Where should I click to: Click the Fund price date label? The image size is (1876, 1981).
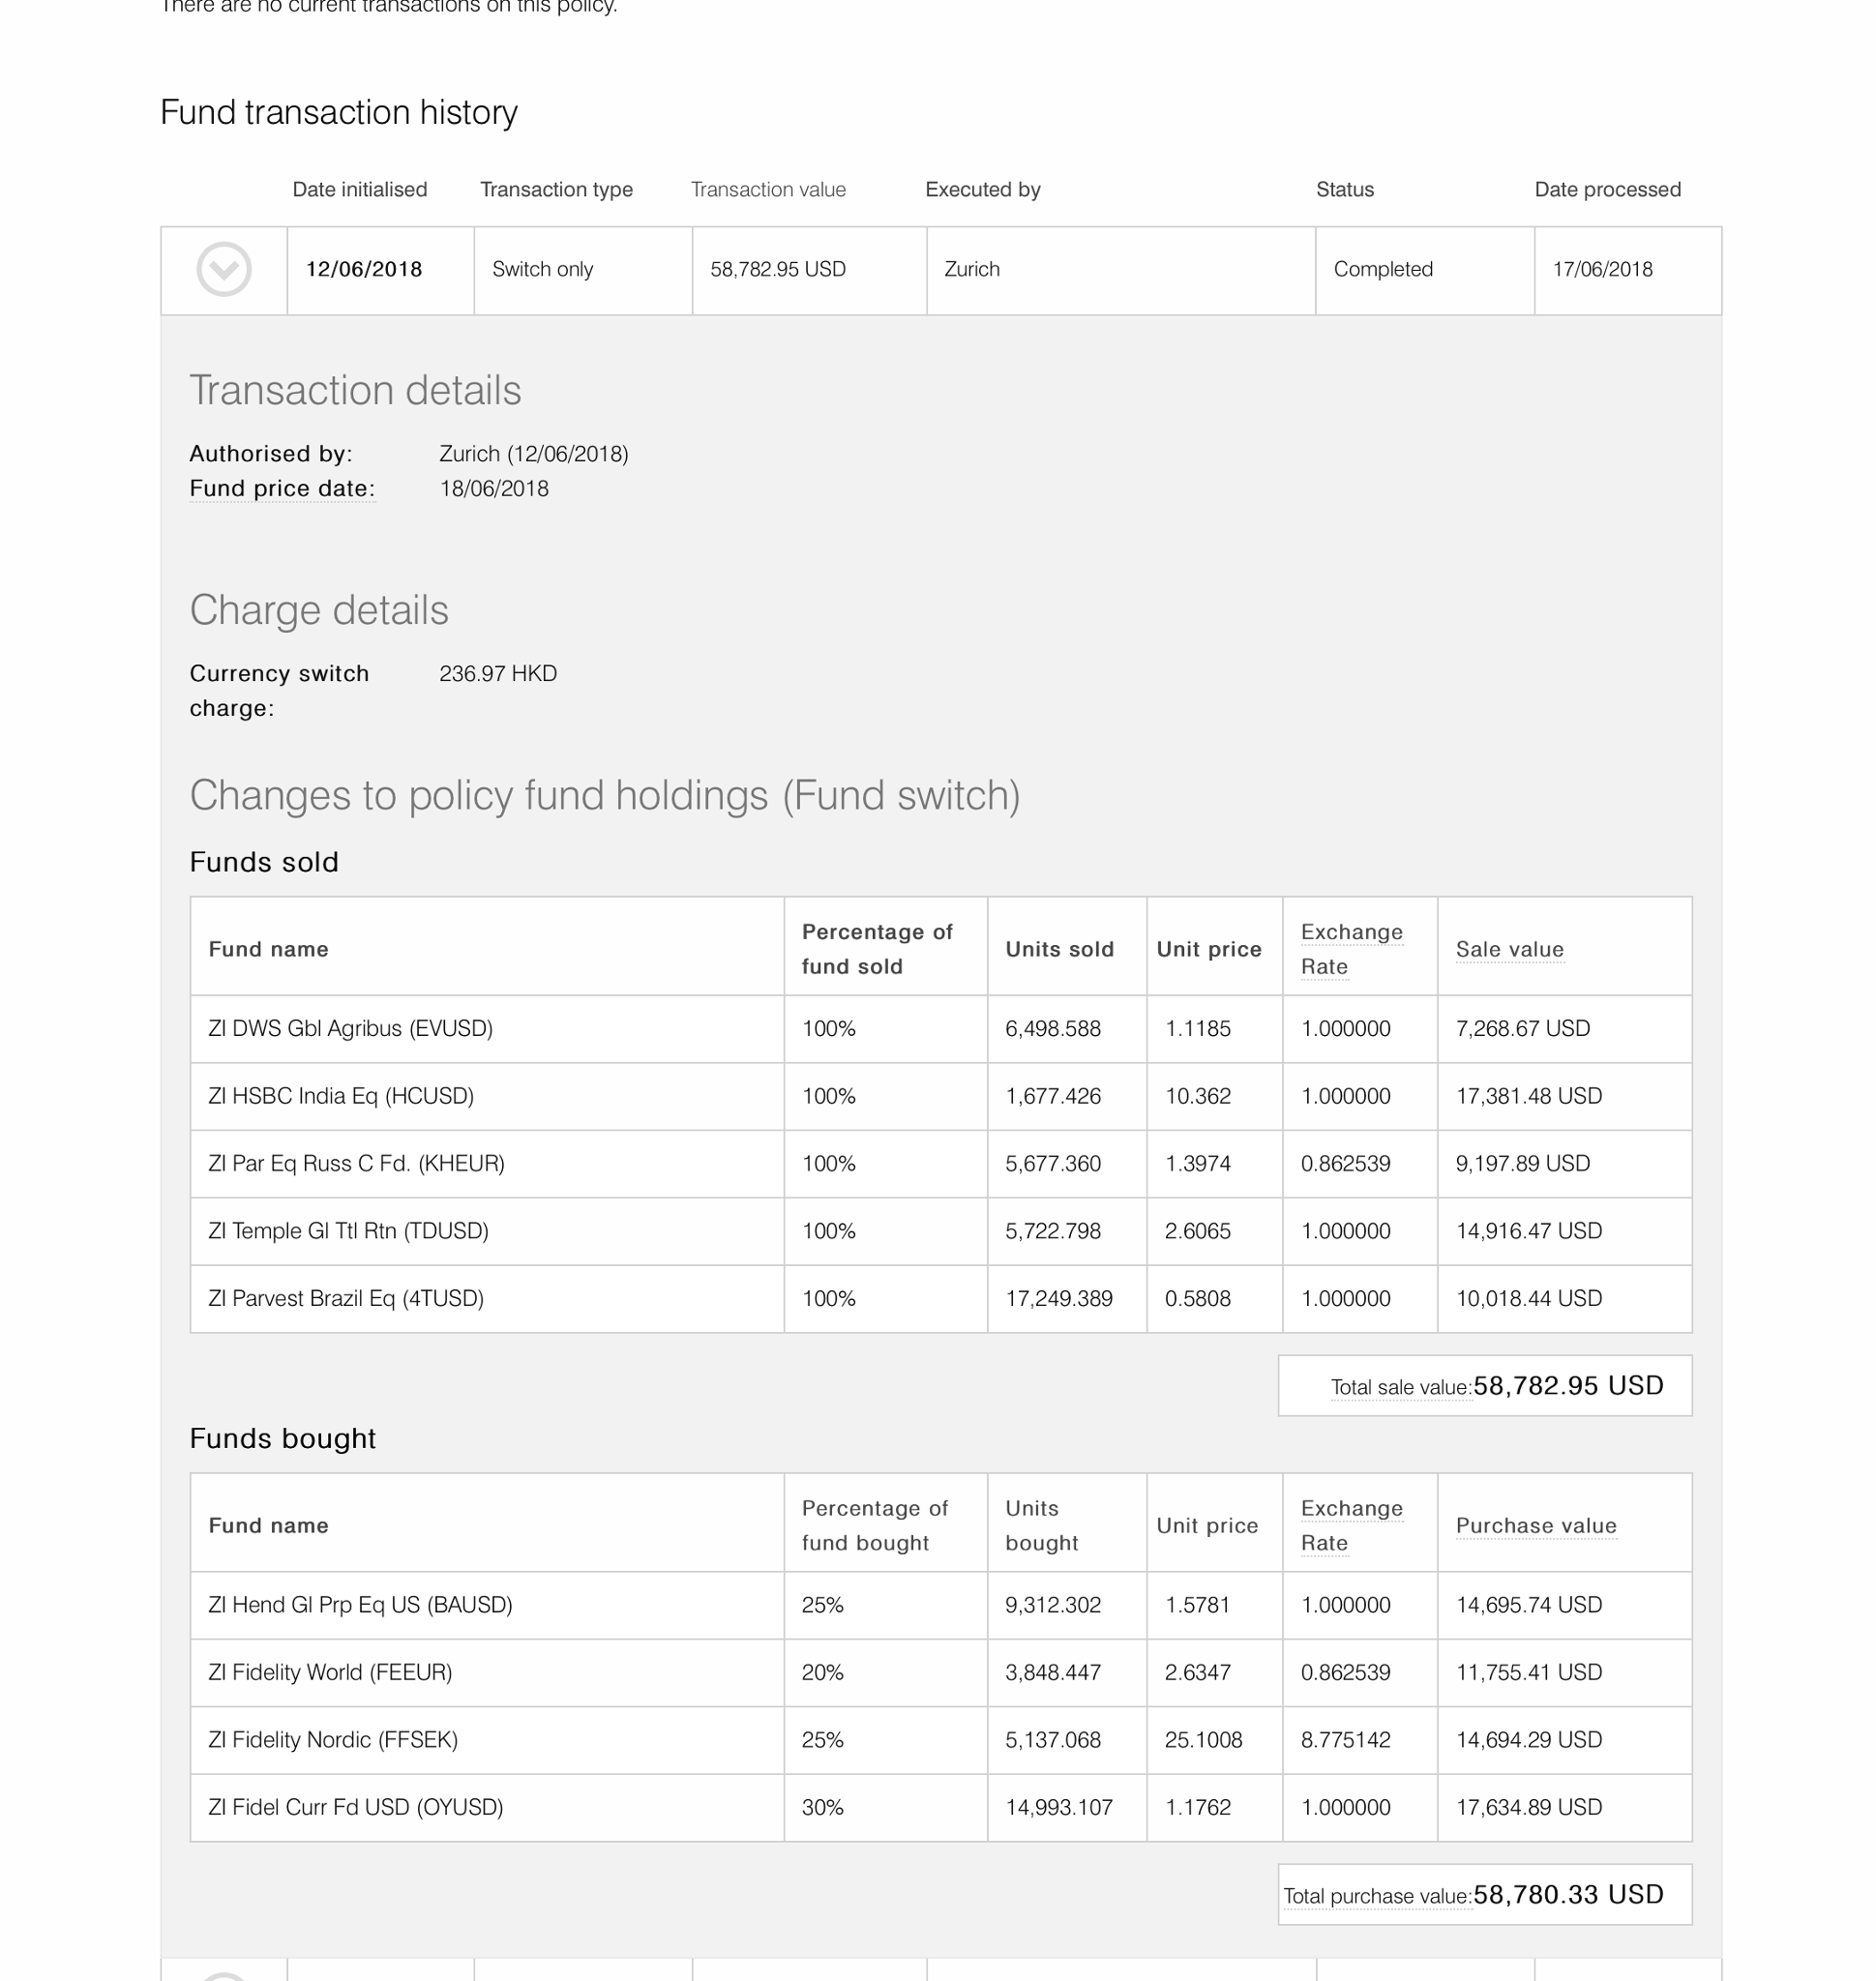tap(282, 488)
